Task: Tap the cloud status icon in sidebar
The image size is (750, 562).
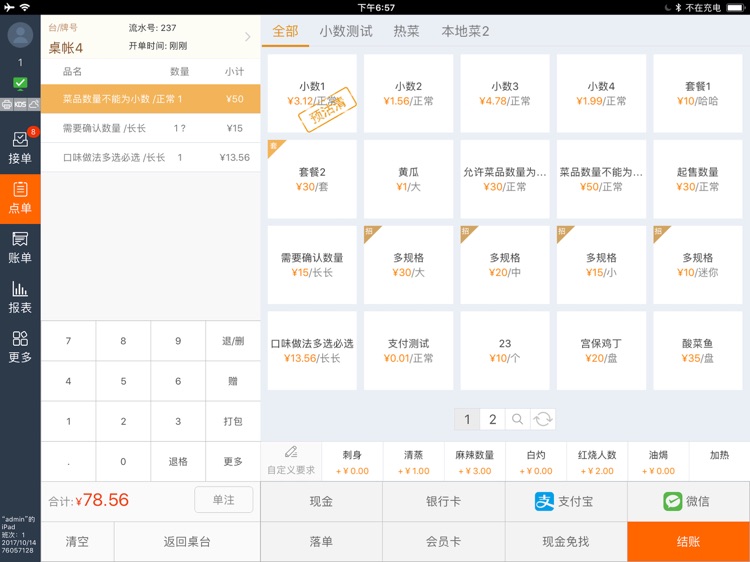Action: tap(34, 104)
